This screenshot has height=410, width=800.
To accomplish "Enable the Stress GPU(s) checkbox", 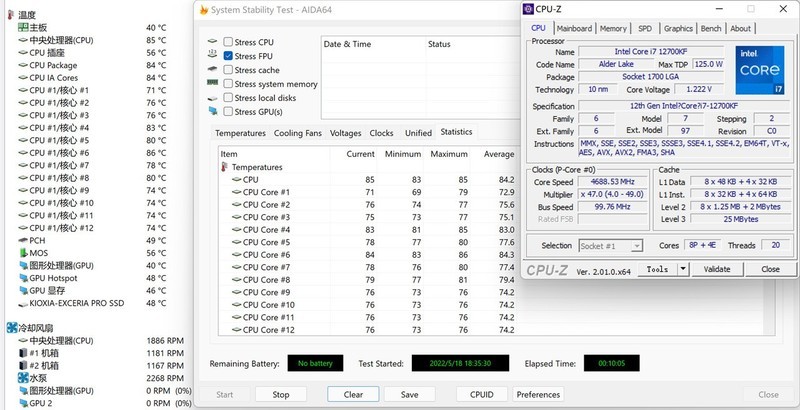I will pos(229,112).
